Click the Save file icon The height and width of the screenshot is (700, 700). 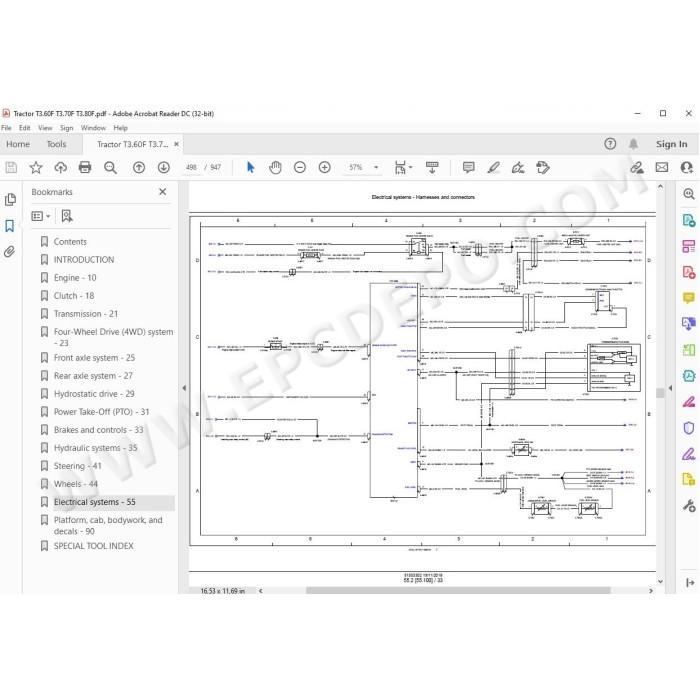tap(11, 167)
